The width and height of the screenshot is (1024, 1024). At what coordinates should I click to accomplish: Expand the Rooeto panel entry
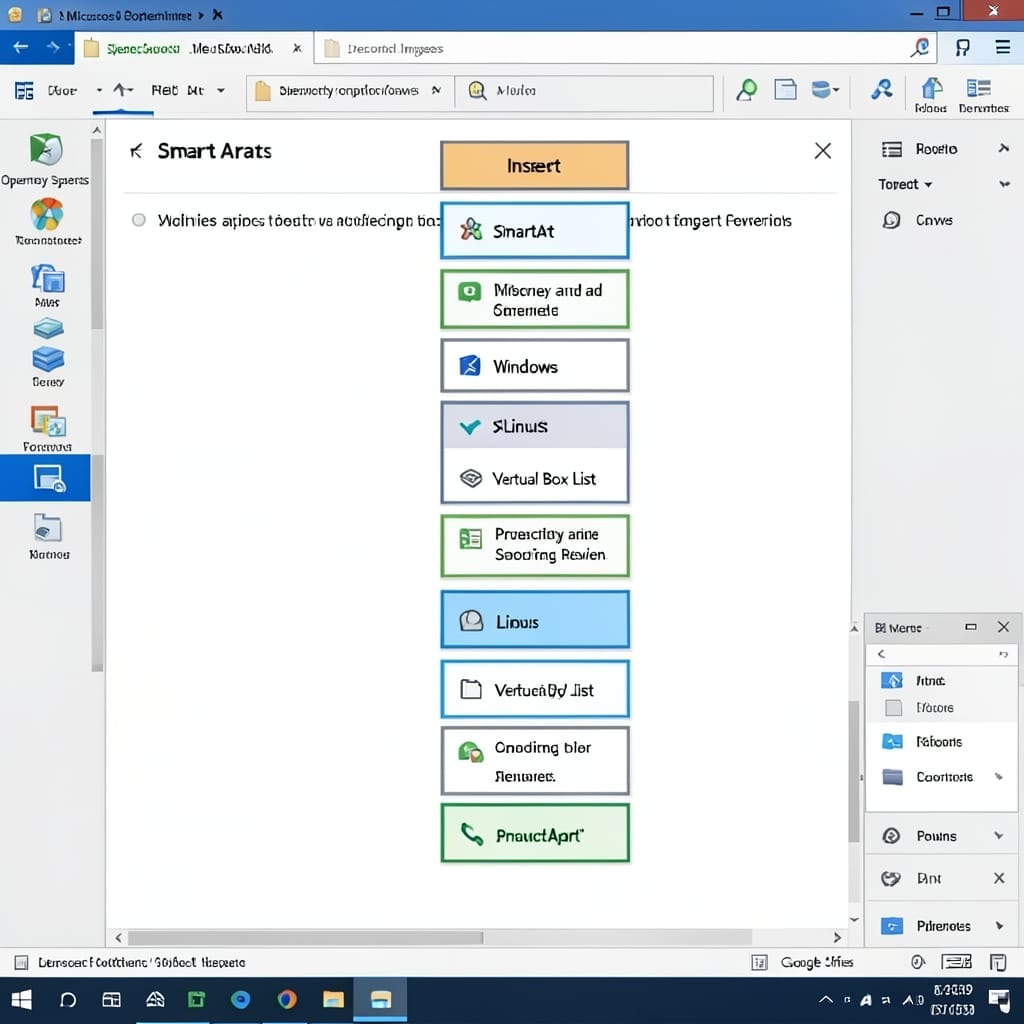click(x=1004, y=149)
